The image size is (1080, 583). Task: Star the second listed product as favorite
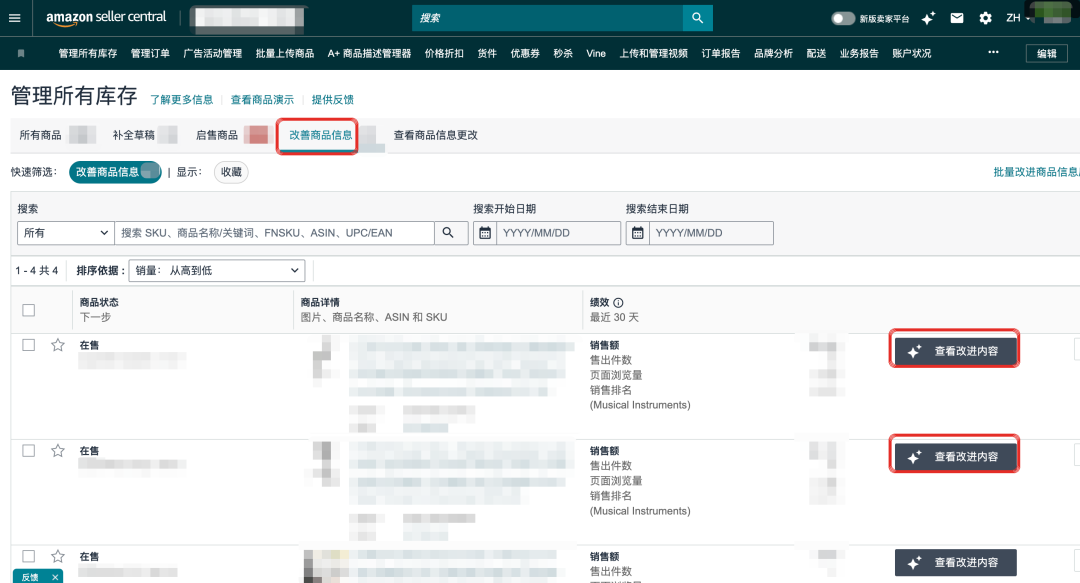[x=58, y=451]
